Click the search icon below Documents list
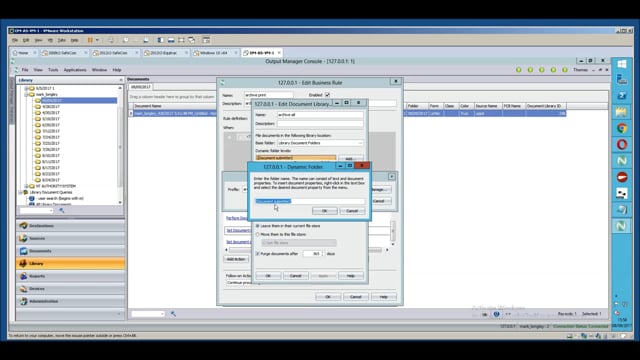Image resolution: width=640 pixels, height=360 pixels. (173, 314)
